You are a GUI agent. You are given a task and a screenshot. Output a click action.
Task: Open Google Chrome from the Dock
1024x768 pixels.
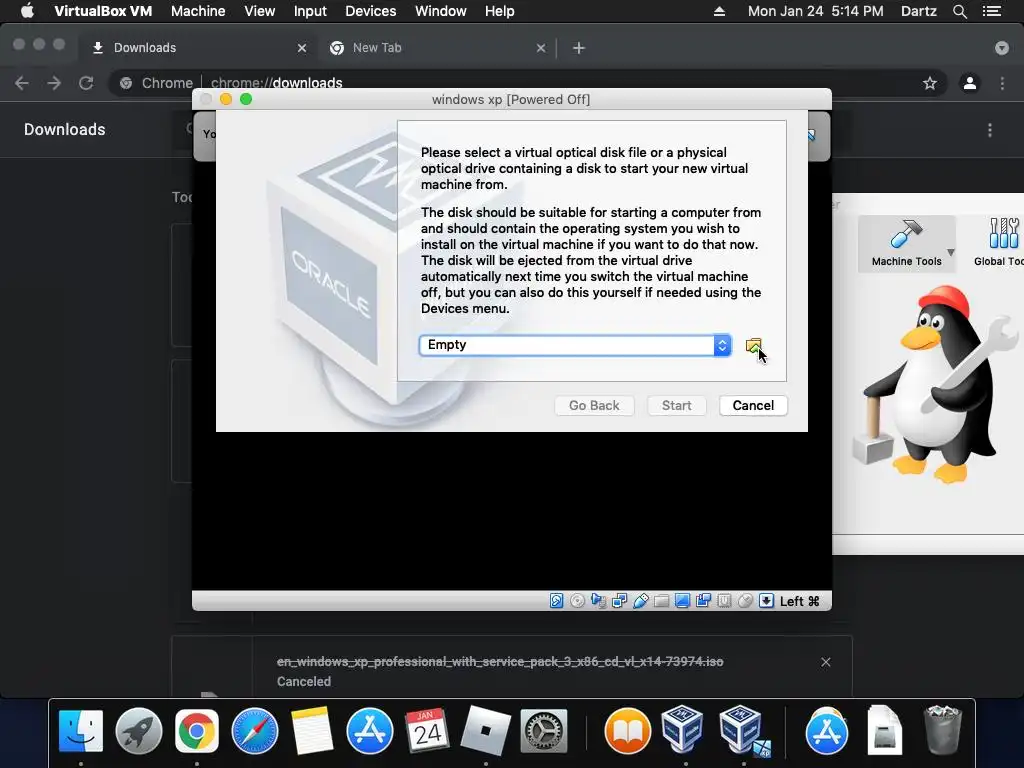[x=197, y=731]
